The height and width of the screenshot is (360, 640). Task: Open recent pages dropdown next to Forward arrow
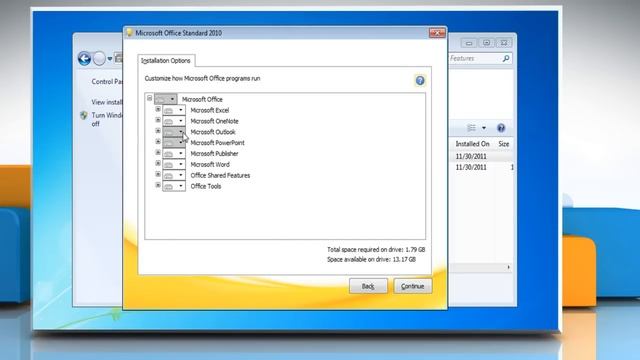pos(110,59)
